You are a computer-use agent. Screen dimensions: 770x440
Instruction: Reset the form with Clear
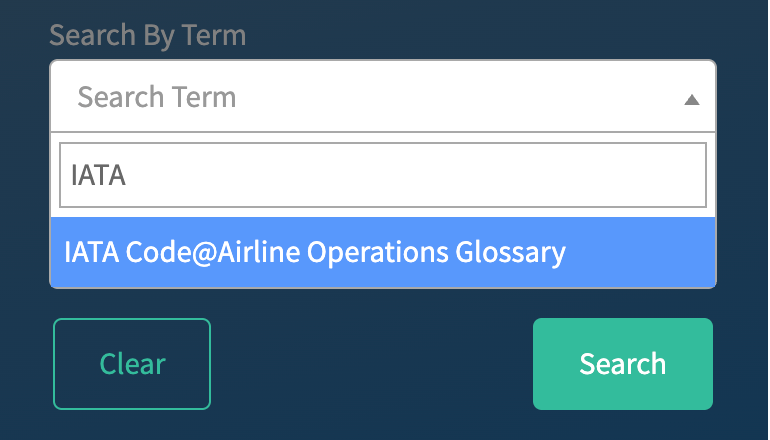(132, 363)
